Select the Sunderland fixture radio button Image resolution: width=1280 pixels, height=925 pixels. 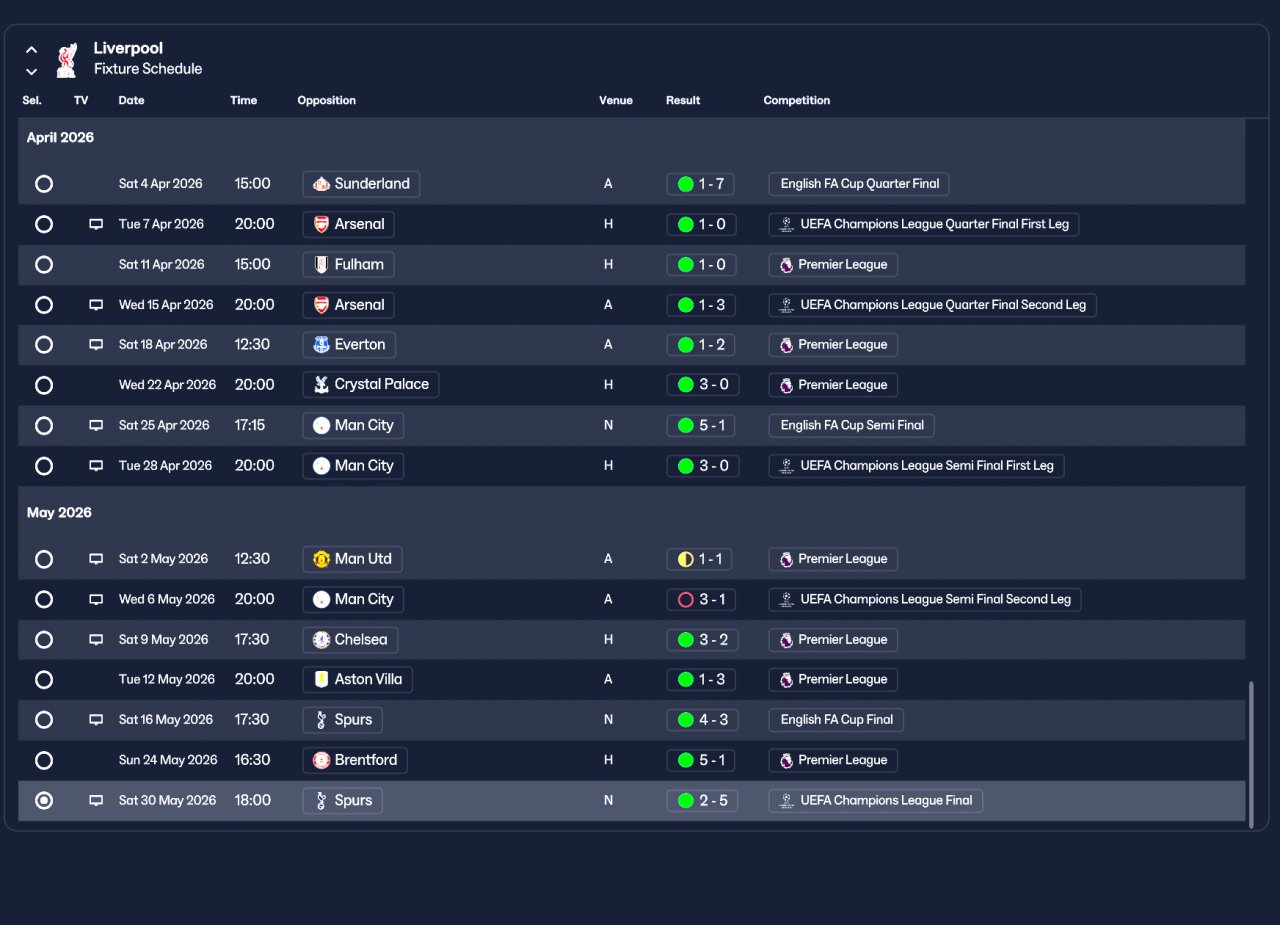pyautogui.click(x=44, y=184)
